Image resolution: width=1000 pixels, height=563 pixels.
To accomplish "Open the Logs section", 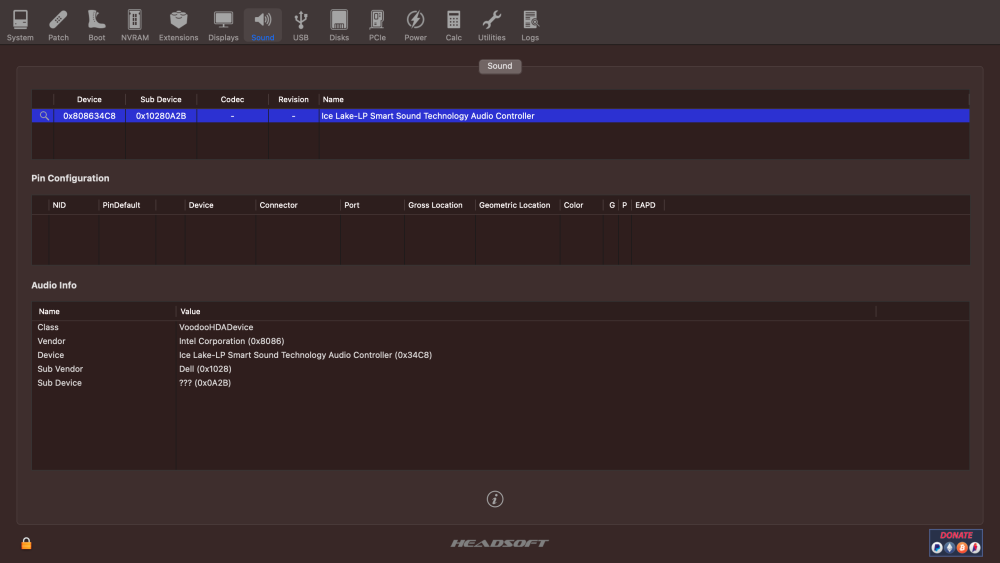I will coord(530,26).
